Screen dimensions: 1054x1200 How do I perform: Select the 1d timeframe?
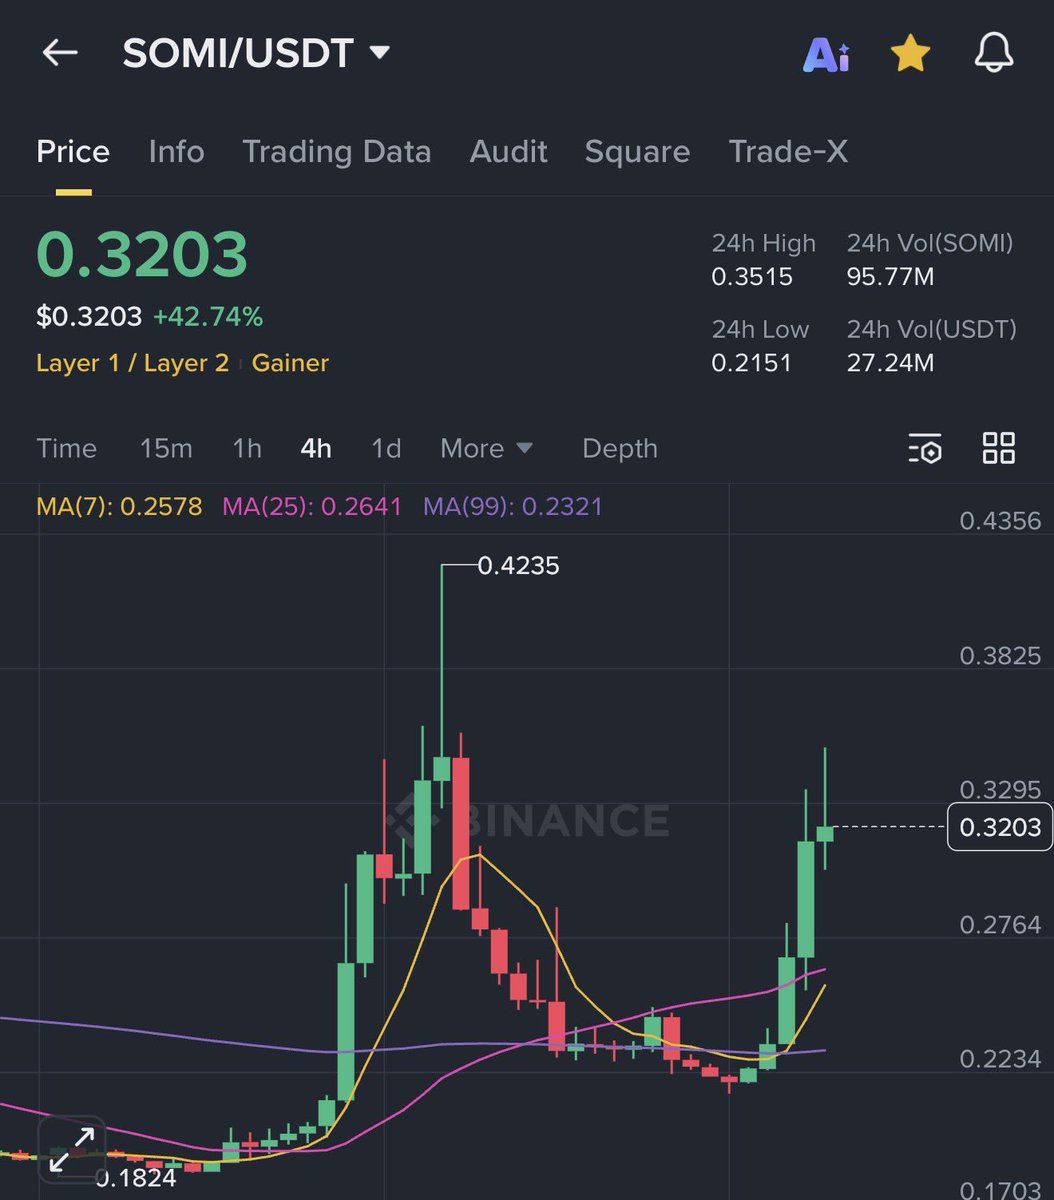coord(386,448)
